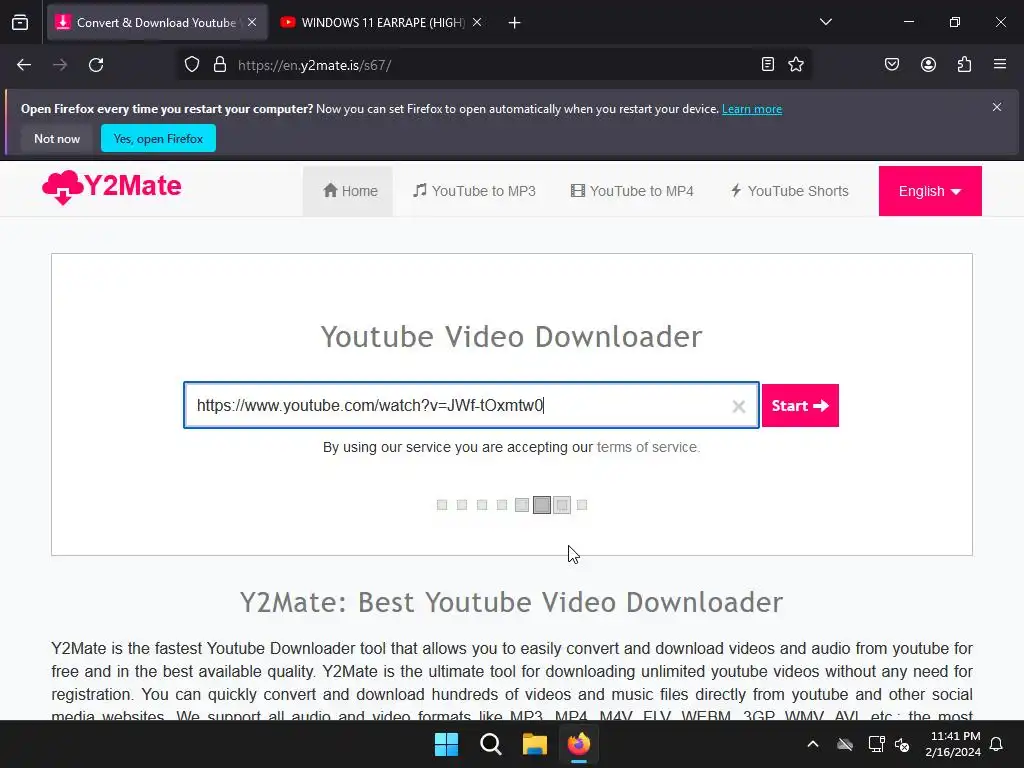The width and height of the screenshot is (1024, 768).
Task: Show hidden system tray icons
Action: pos(812,744)
